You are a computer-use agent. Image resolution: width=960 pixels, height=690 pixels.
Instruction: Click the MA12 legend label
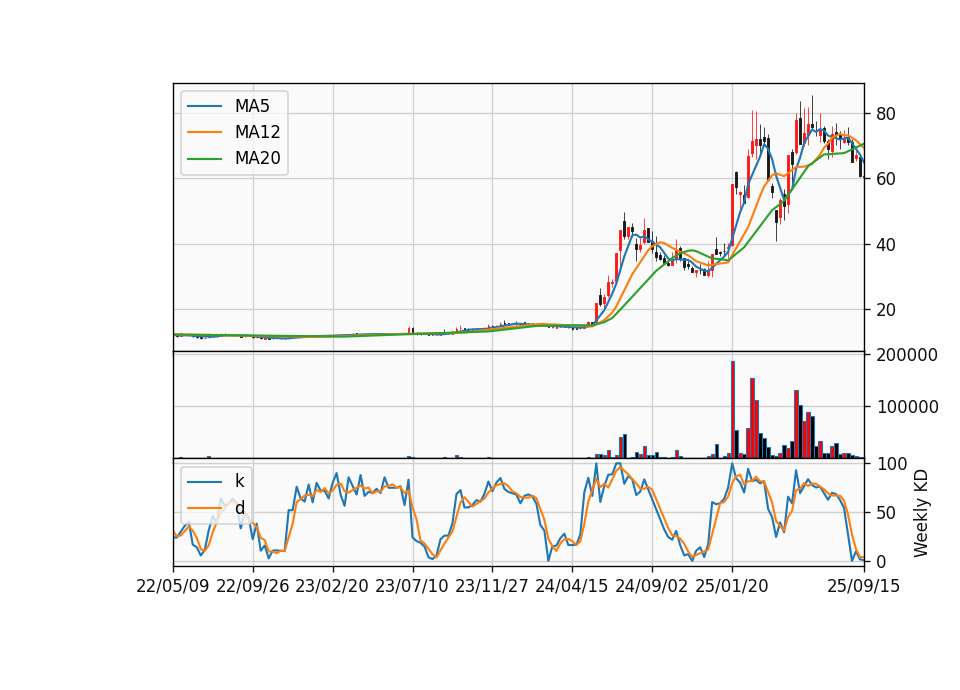coord(257,132)
